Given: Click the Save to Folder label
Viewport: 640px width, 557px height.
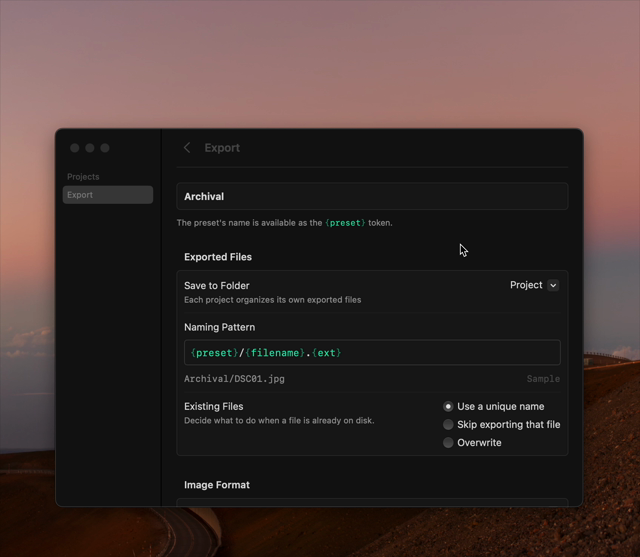Looking at the screenshot, I should pos(217,286).
